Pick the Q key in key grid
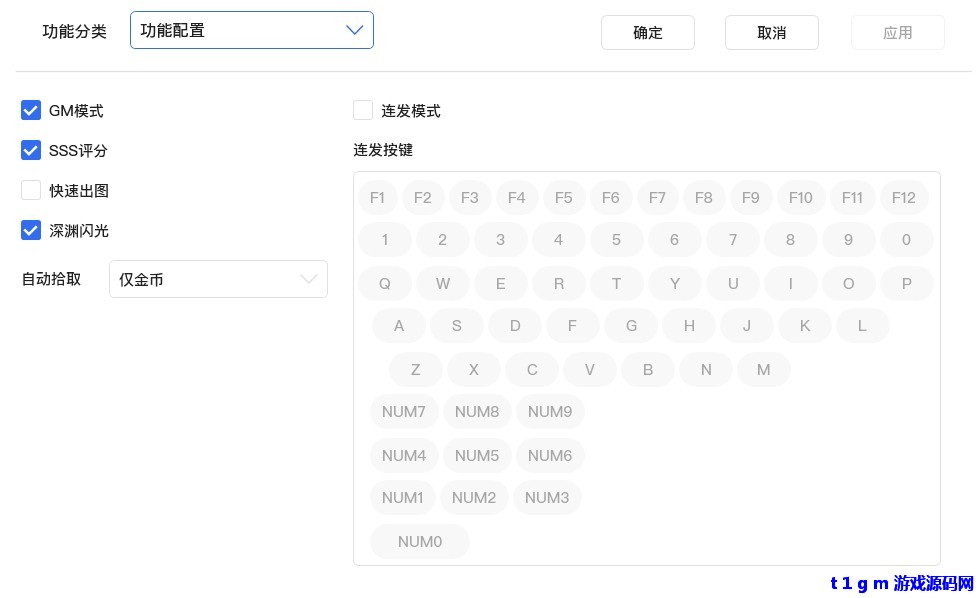Screen dimensions: 979x598 tap(384, 283)
